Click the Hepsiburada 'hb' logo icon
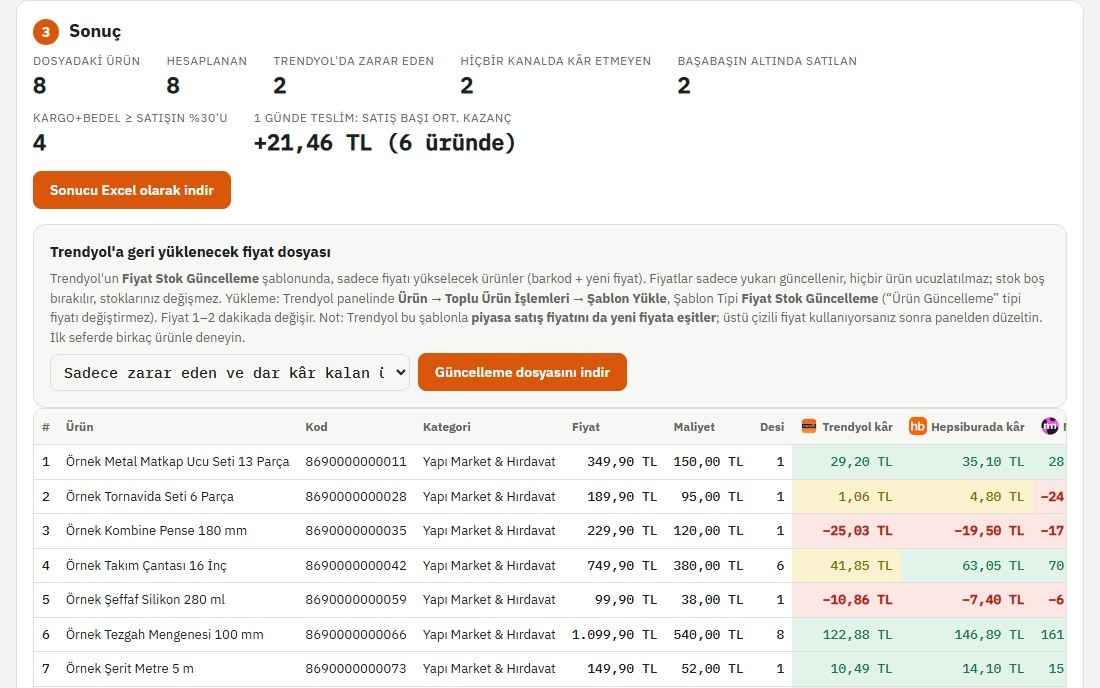Screen dimensions: 1100x688 tap(918, 426)
